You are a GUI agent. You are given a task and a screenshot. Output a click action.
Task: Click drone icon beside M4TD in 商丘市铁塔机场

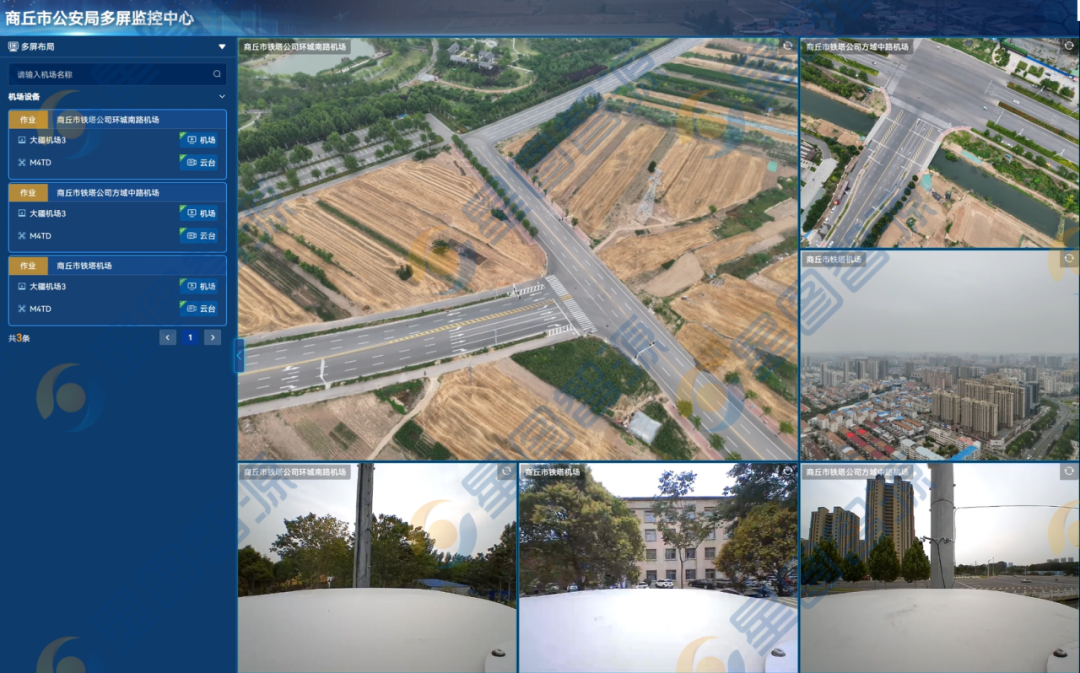tap(21, 309)
